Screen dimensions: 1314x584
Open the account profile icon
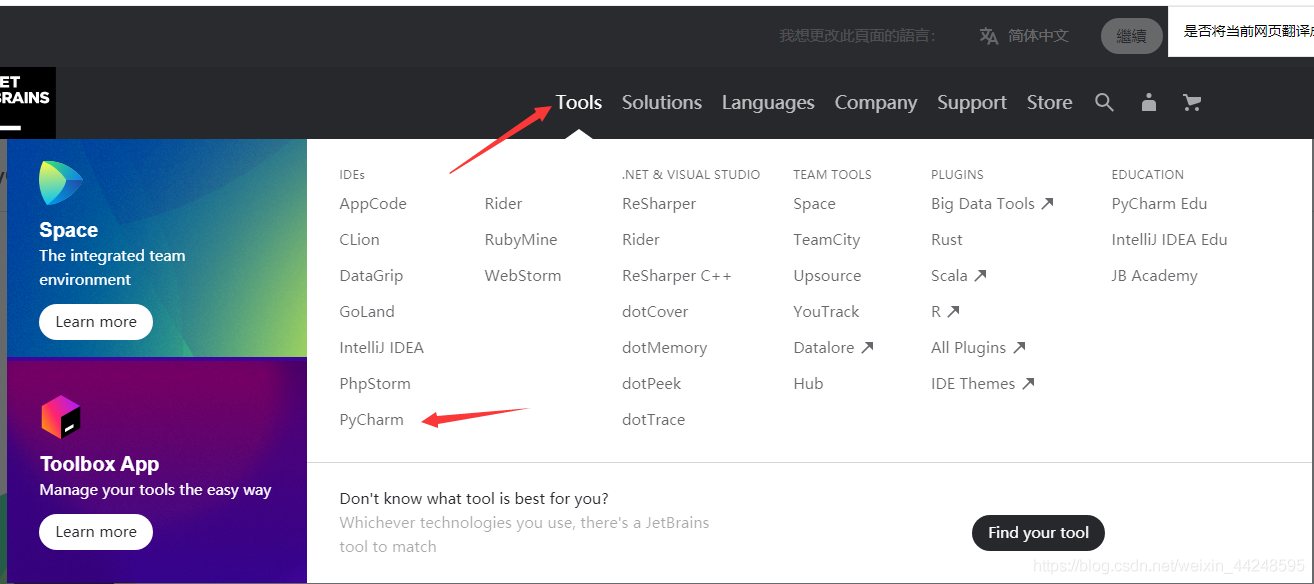point(1149,102)
